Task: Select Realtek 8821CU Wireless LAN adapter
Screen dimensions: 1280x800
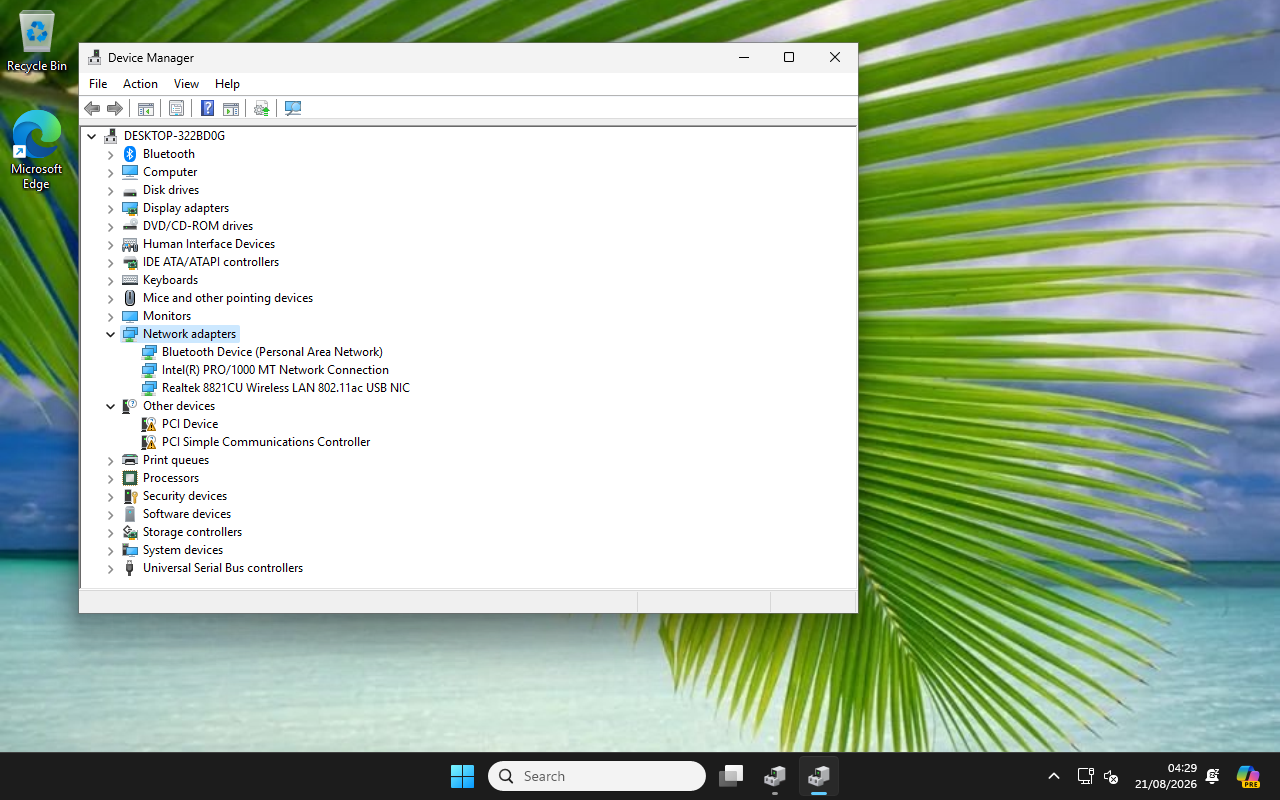Action: [286, 388]
